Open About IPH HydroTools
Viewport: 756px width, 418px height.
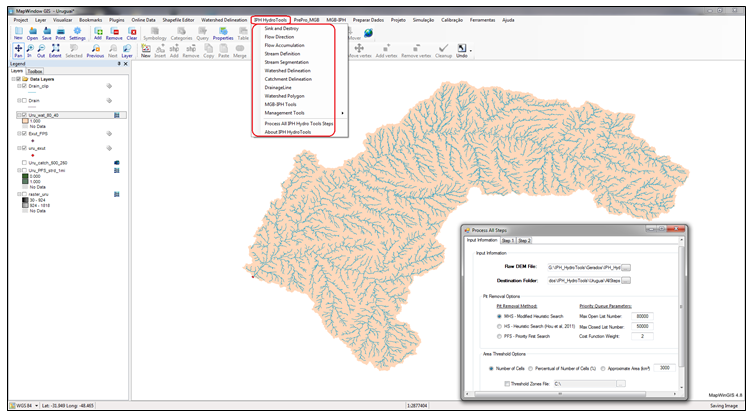pyautogui.click(x=288, y=132)
